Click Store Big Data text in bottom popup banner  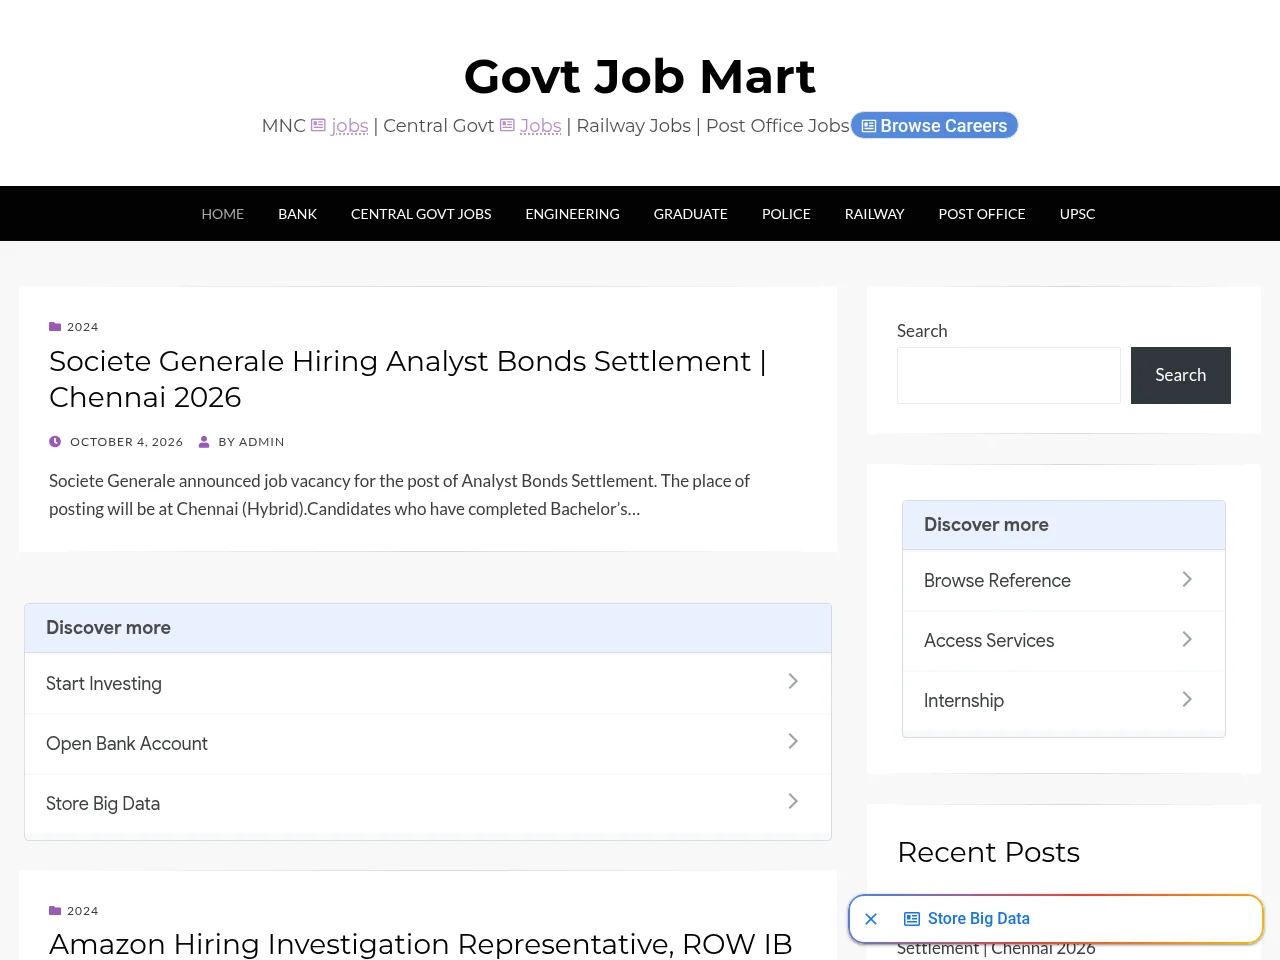[x=979, y=919]
